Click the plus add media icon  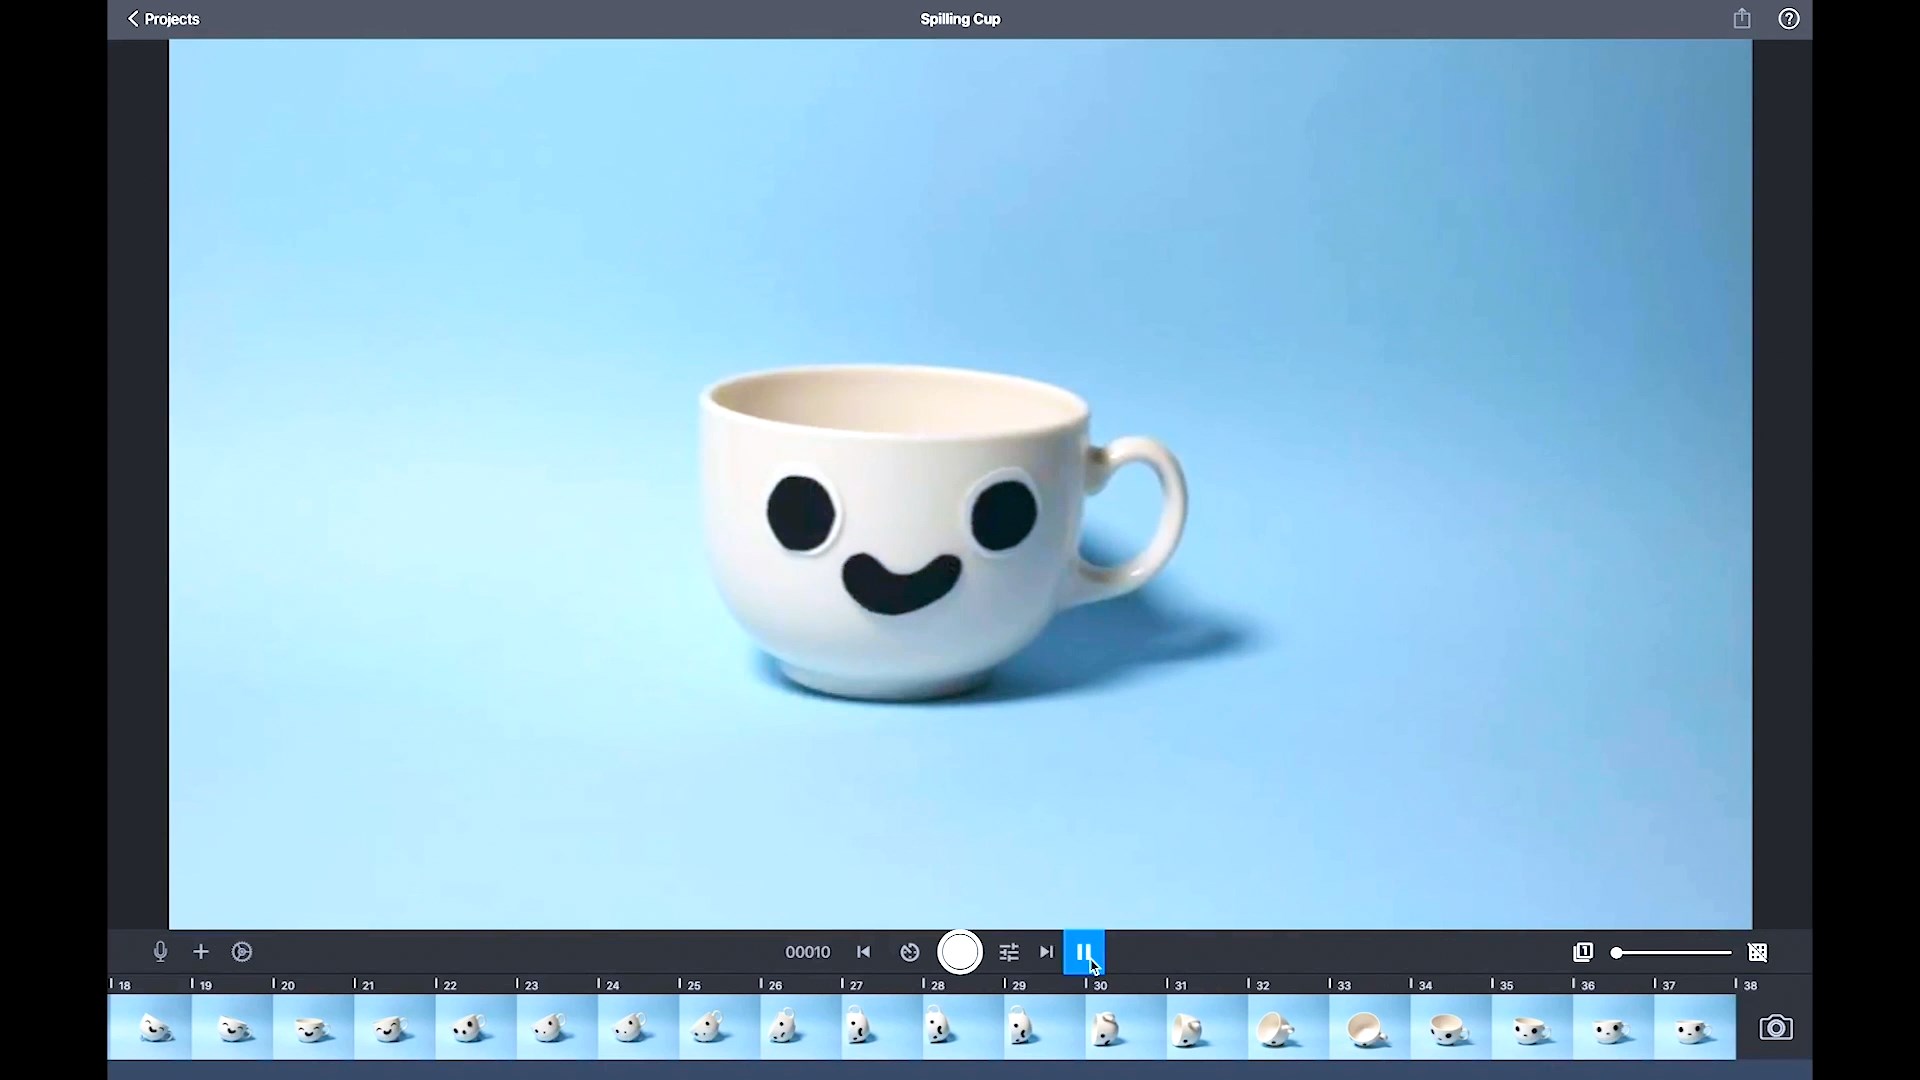[201, 952]
